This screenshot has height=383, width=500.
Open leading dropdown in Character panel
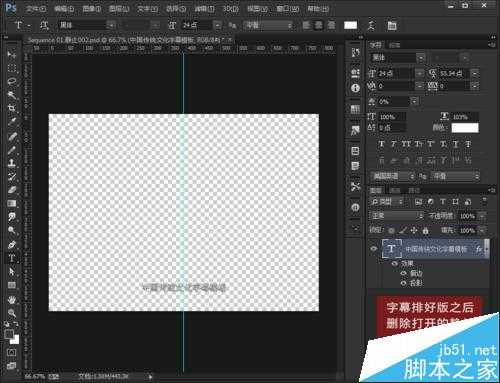[x=475, y=73]
